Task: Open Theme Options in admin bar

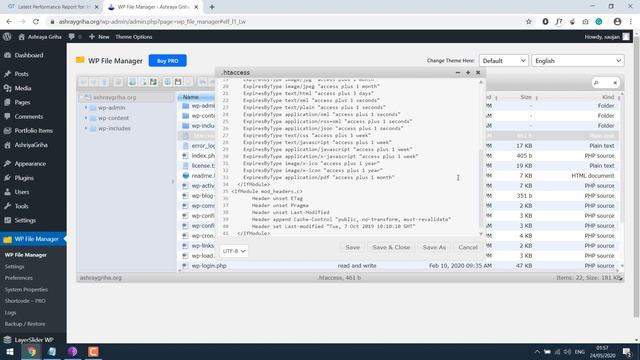Action: (133, 37)
